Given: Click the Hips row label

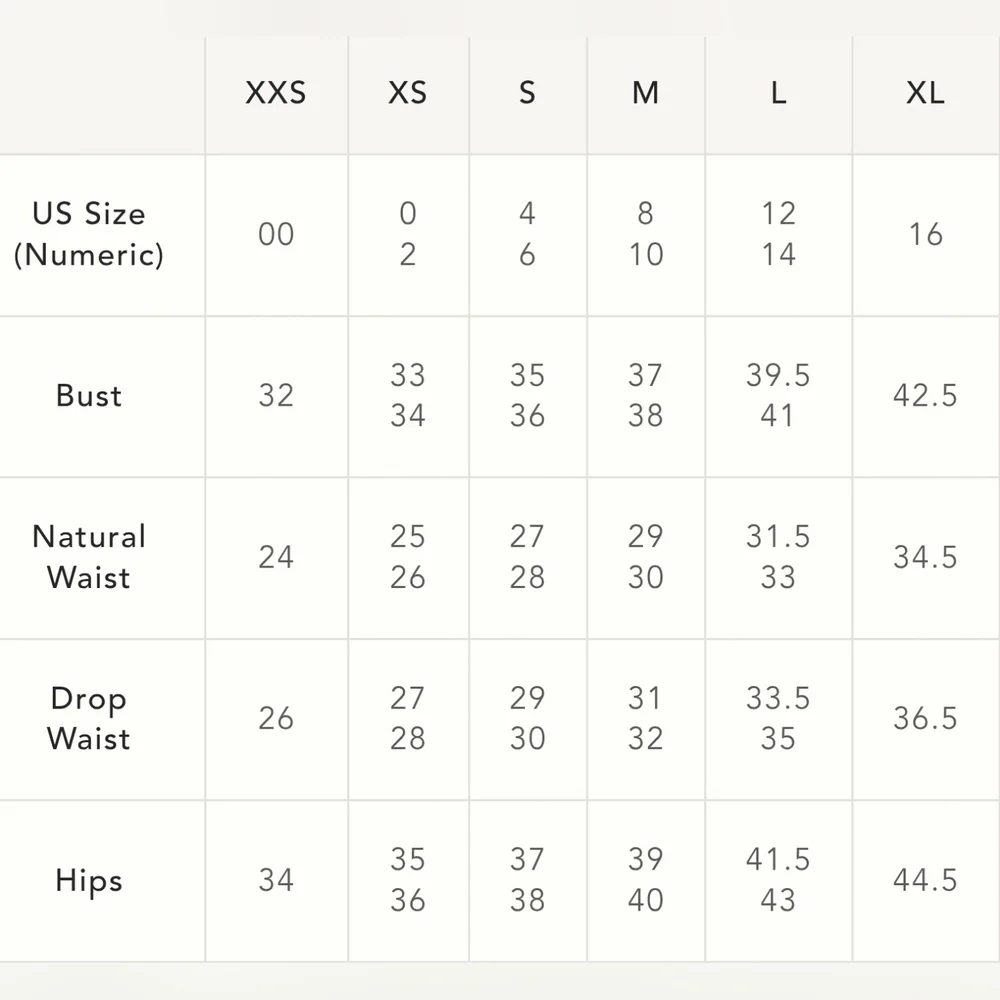Looking at the screenshot, I should tap(89, 880).
